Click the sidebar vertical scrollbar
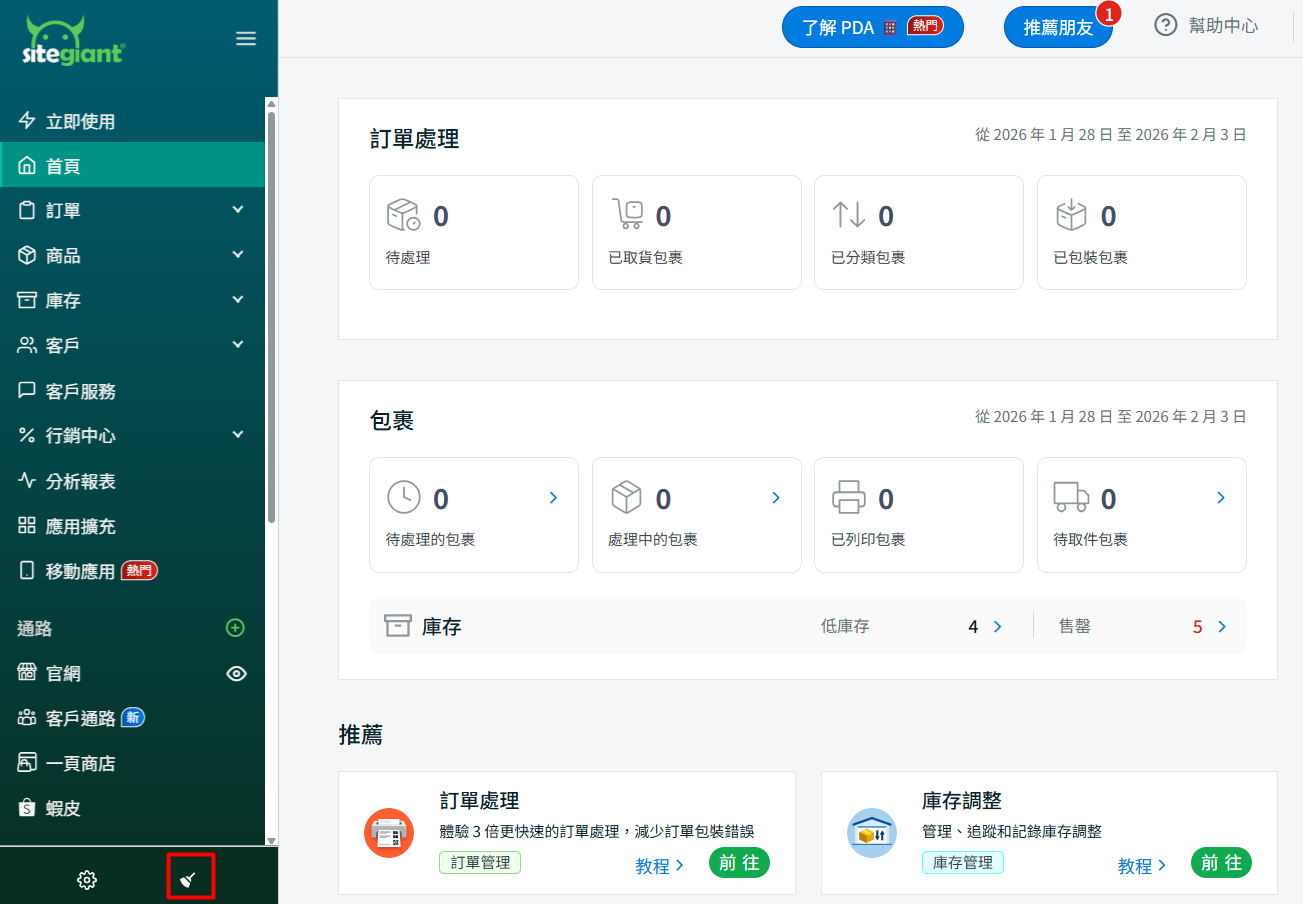The image size is (1303, 904). point(271,315)
